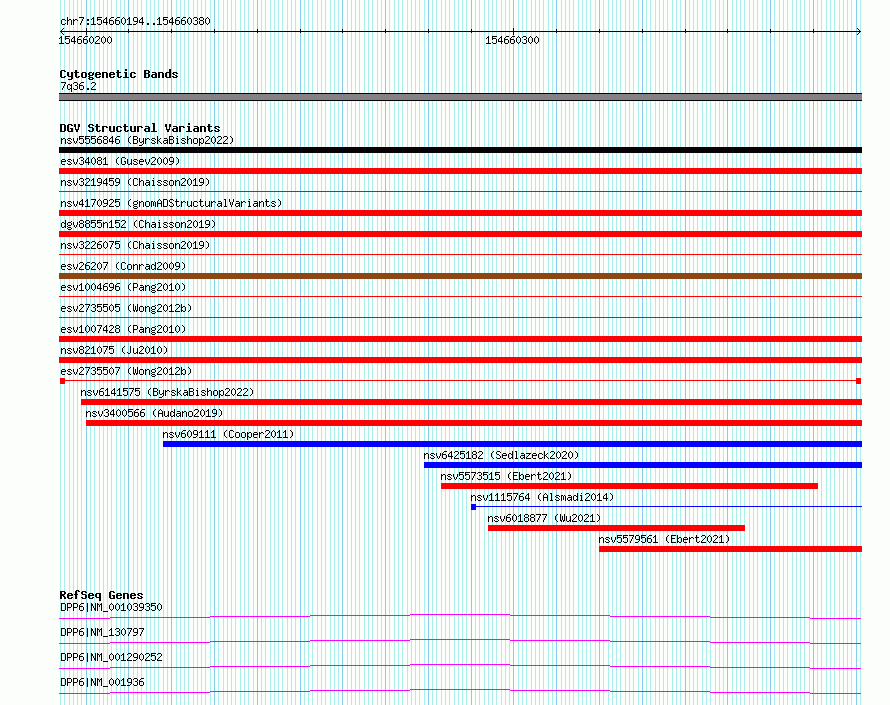Select the 7q36.2 band label
Image resolution: width=890 pixels, height=705 pixels.
78,86
